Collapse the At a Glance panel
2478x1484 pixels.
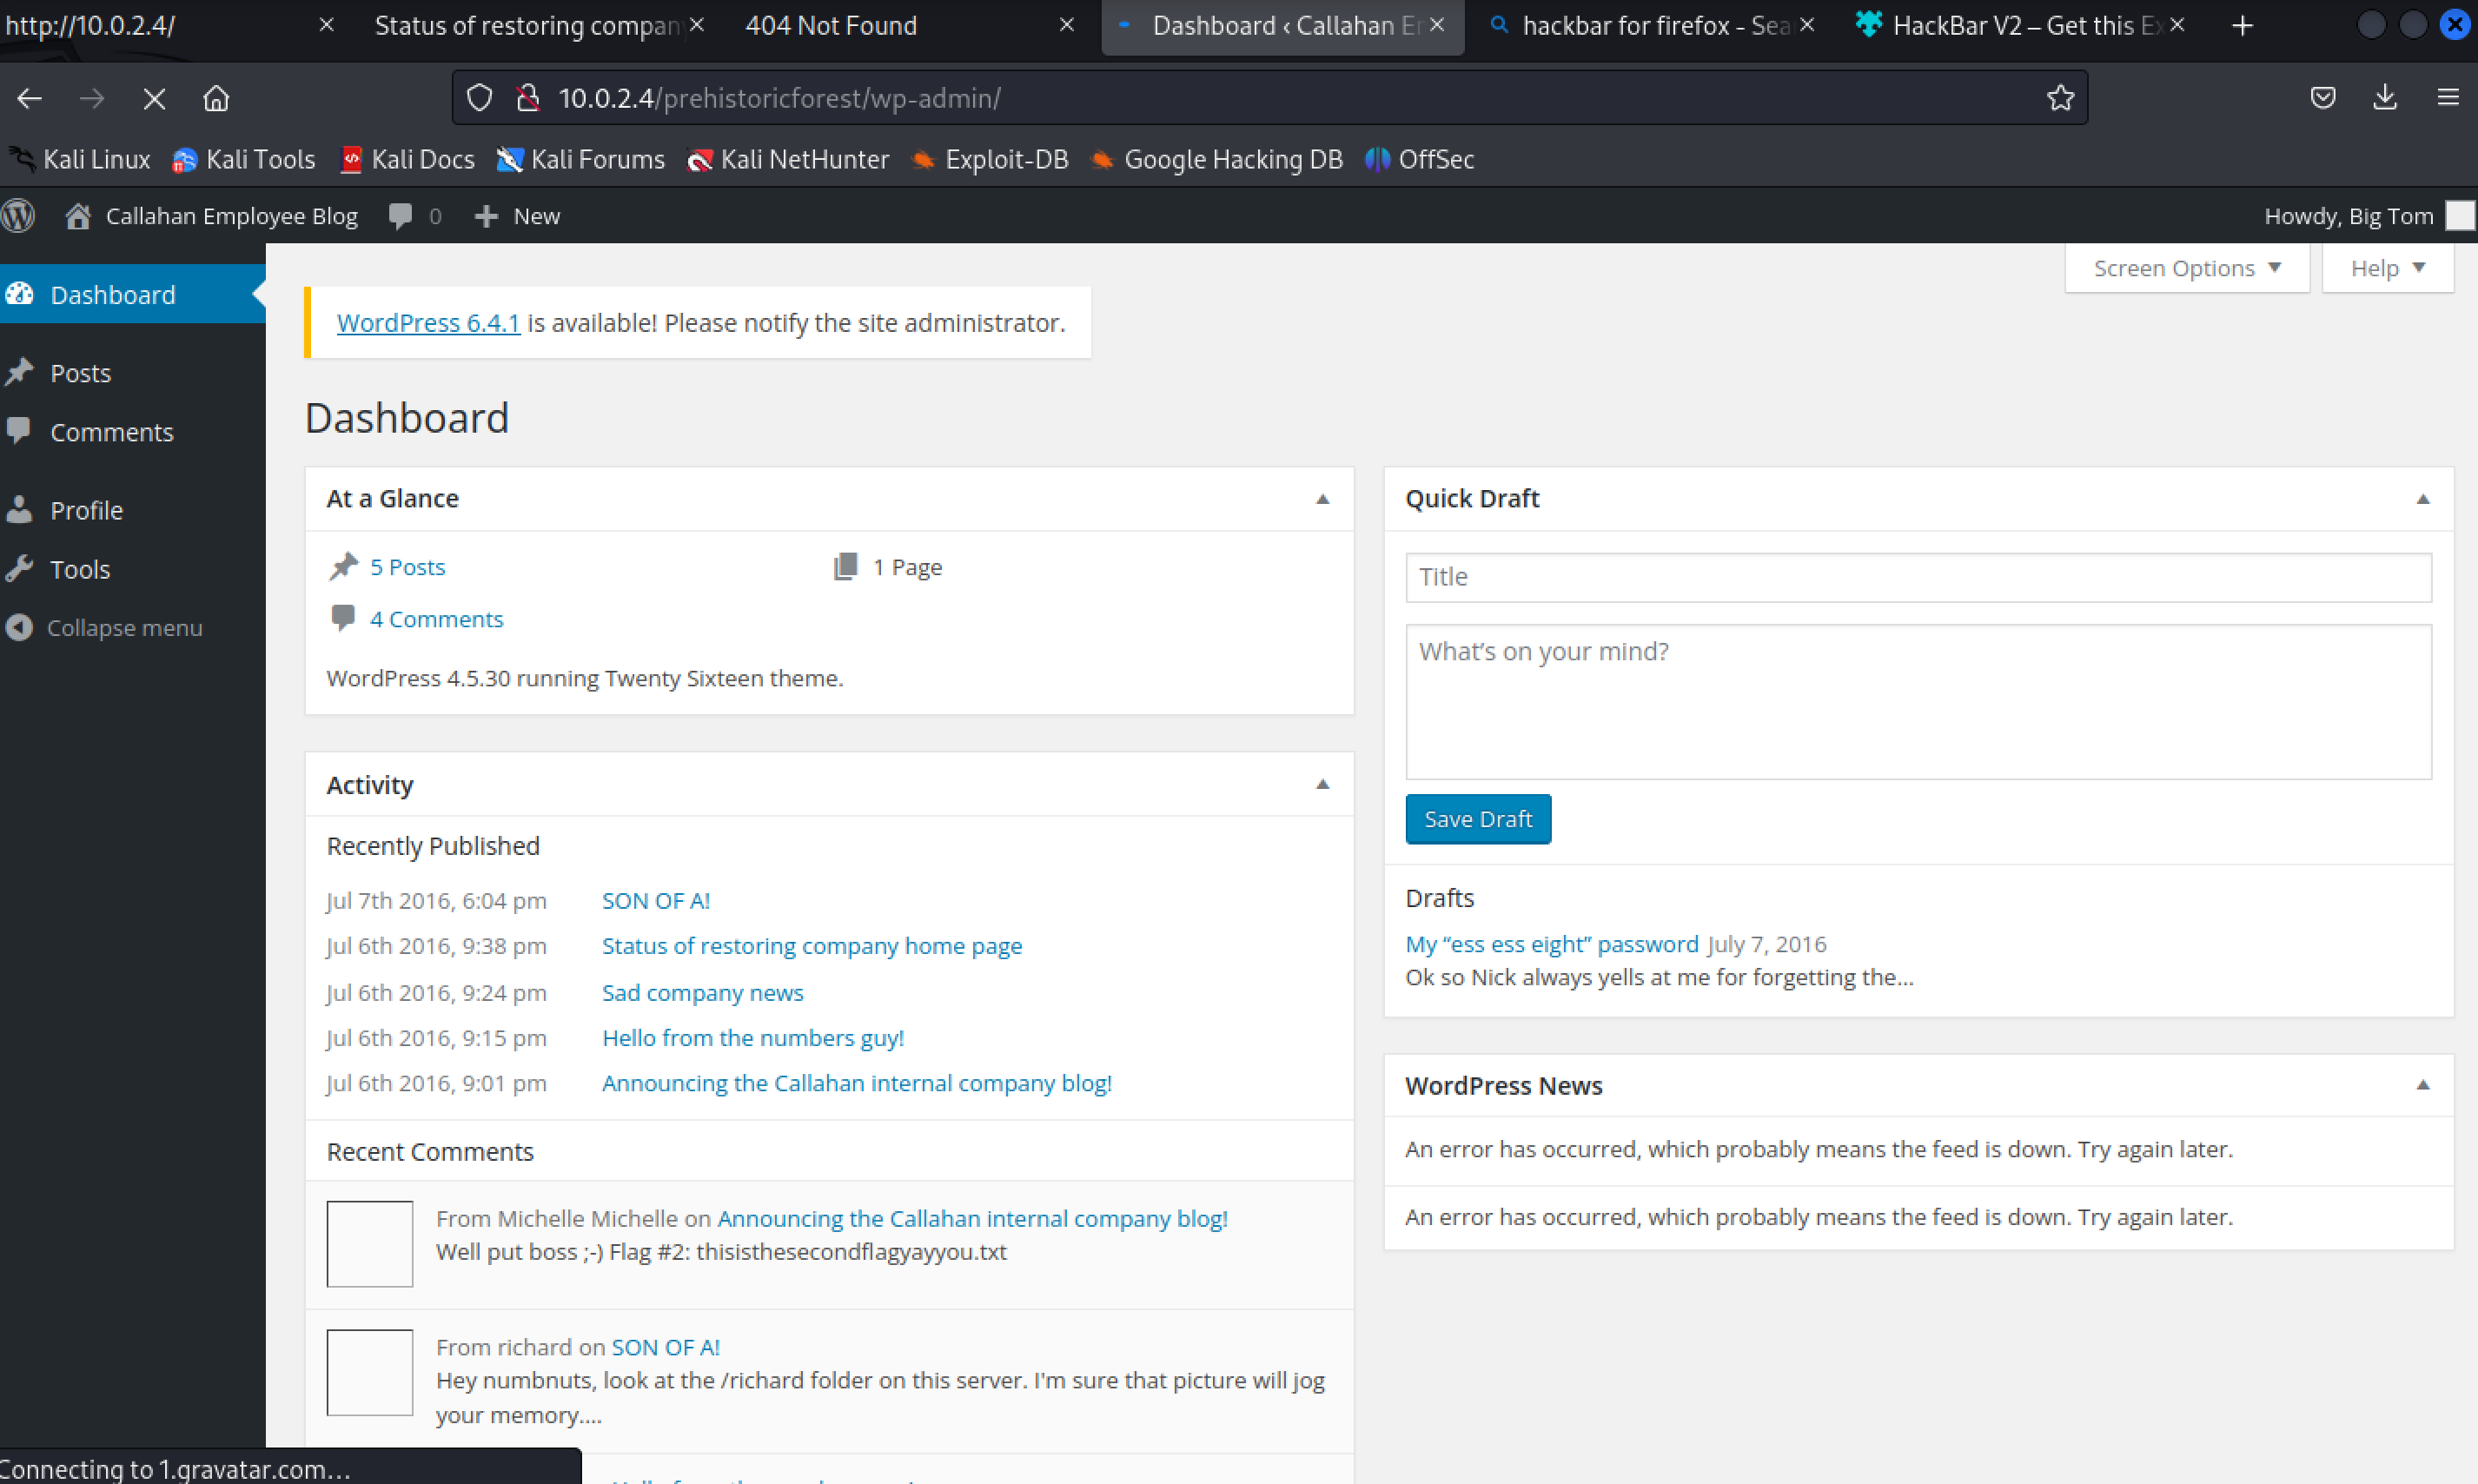coord(1322,499)
